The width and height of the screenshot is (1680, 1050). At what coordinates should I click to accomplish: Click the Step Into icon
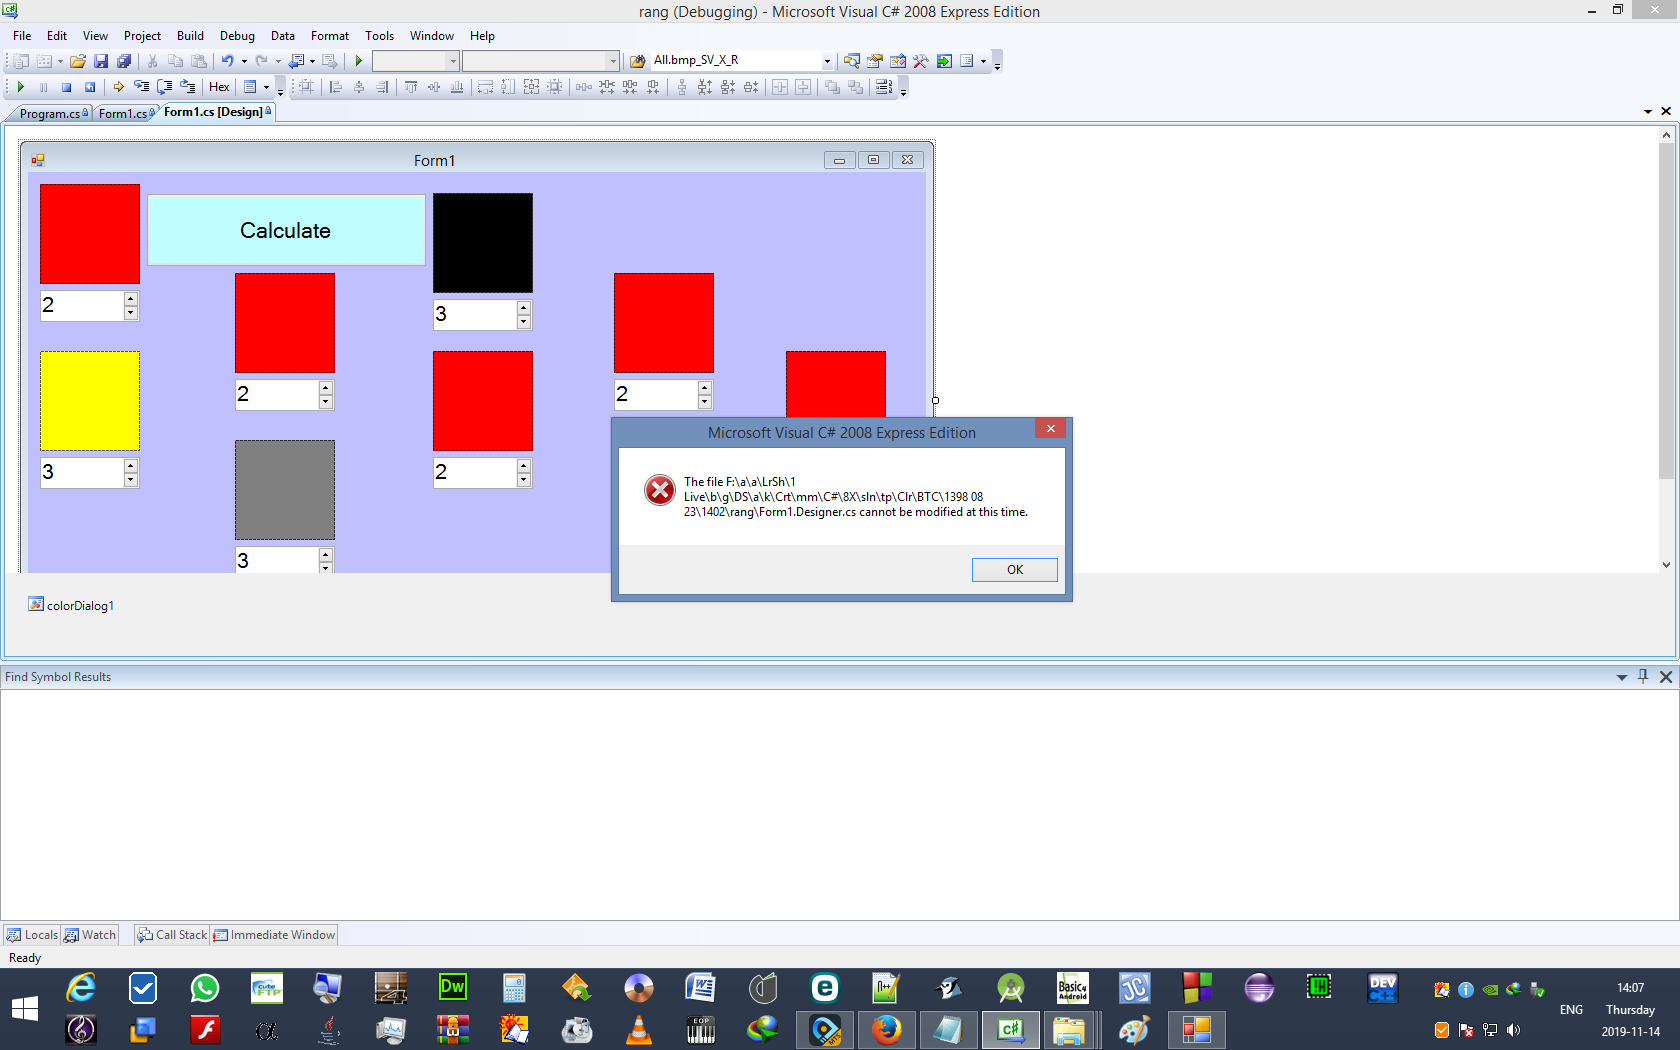pos(141,87)
